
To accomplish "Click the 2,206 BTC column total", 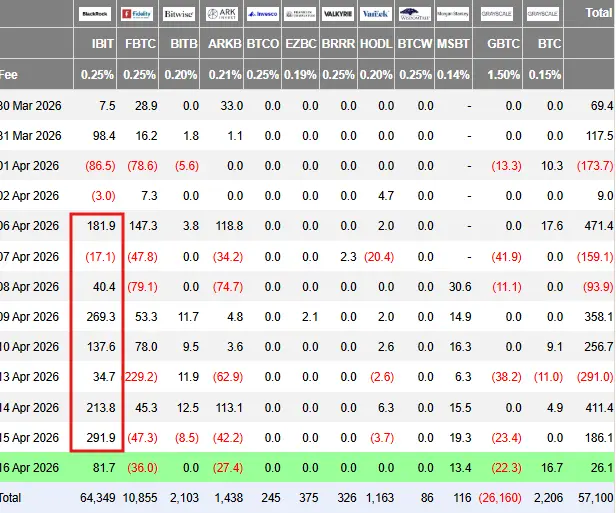I will point(548,498).
